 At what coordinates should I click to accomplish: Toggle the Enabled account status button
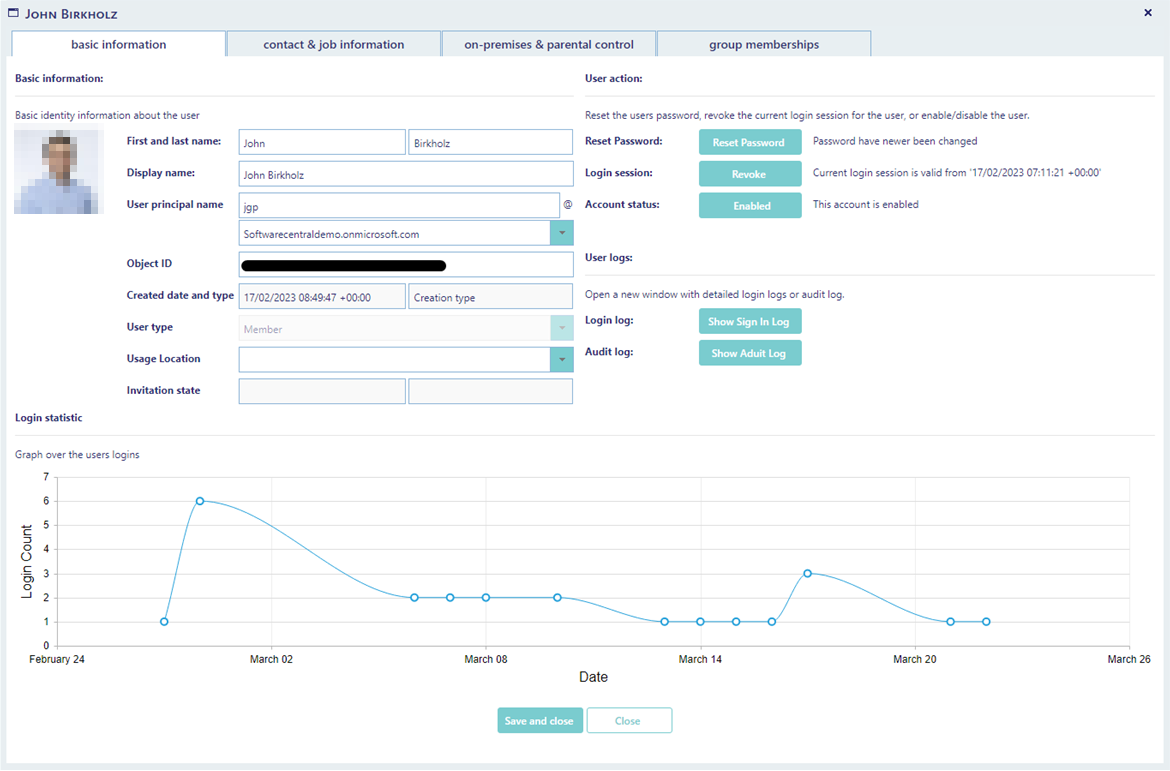[x=750, y=205]
